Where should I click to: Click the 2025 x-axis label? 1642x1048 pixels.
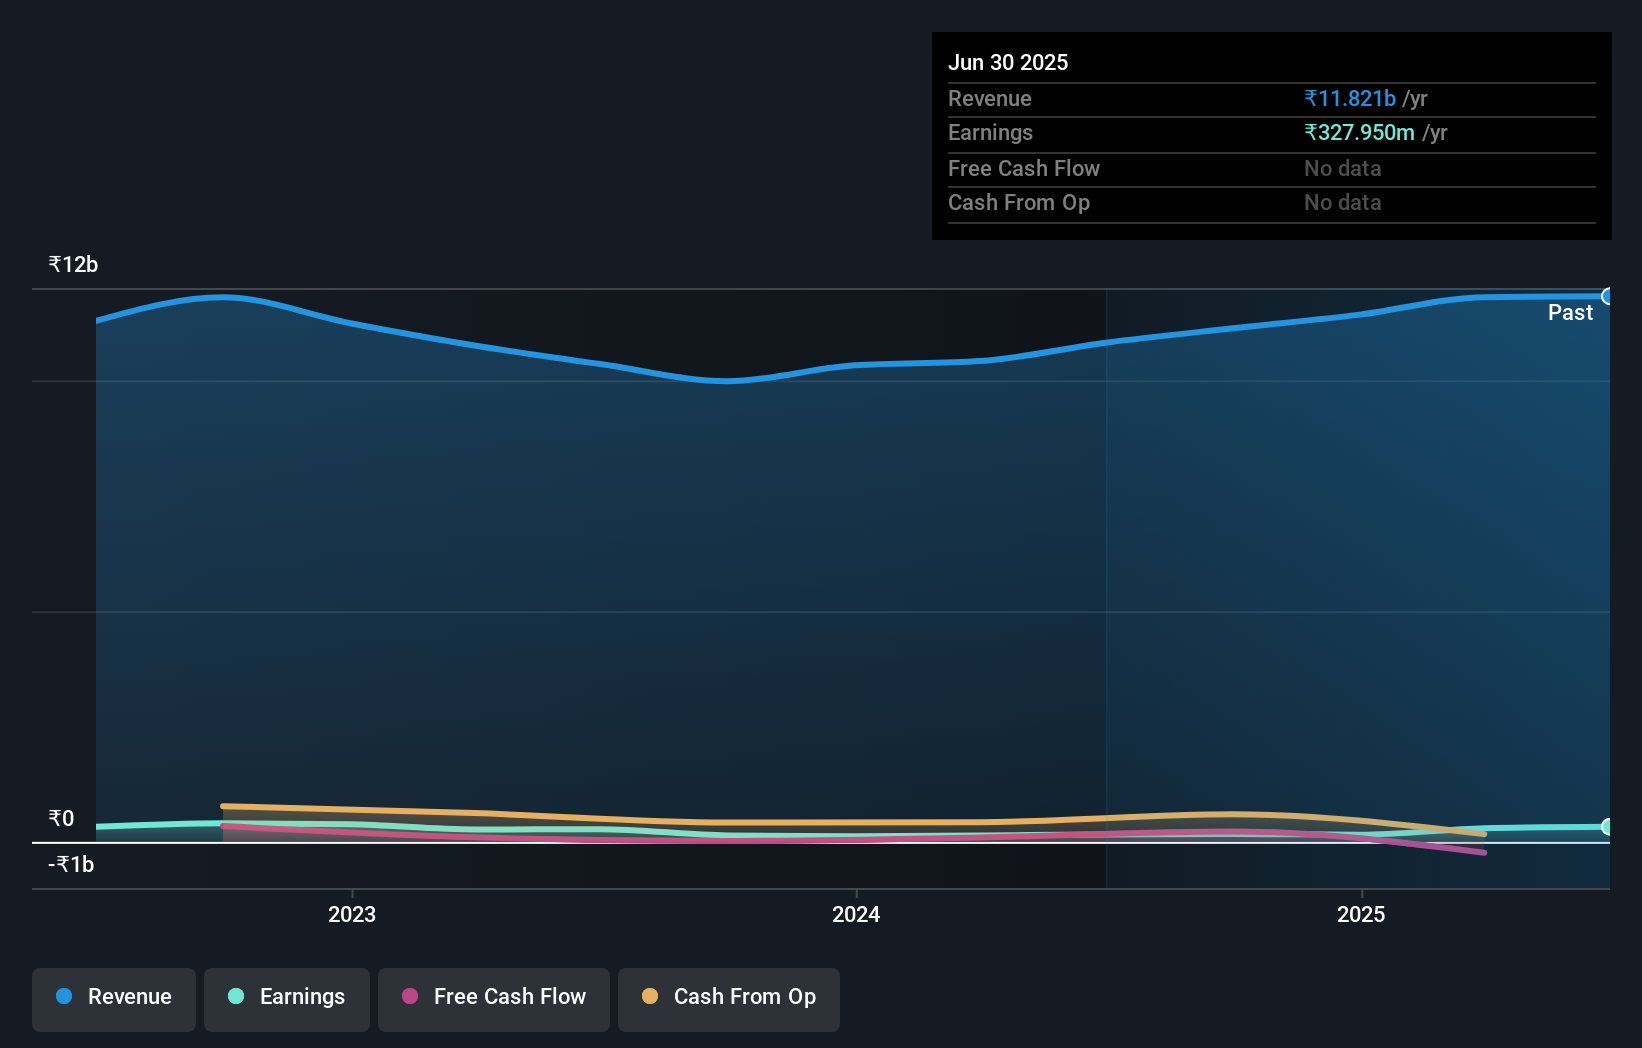tap(1361, 914)
